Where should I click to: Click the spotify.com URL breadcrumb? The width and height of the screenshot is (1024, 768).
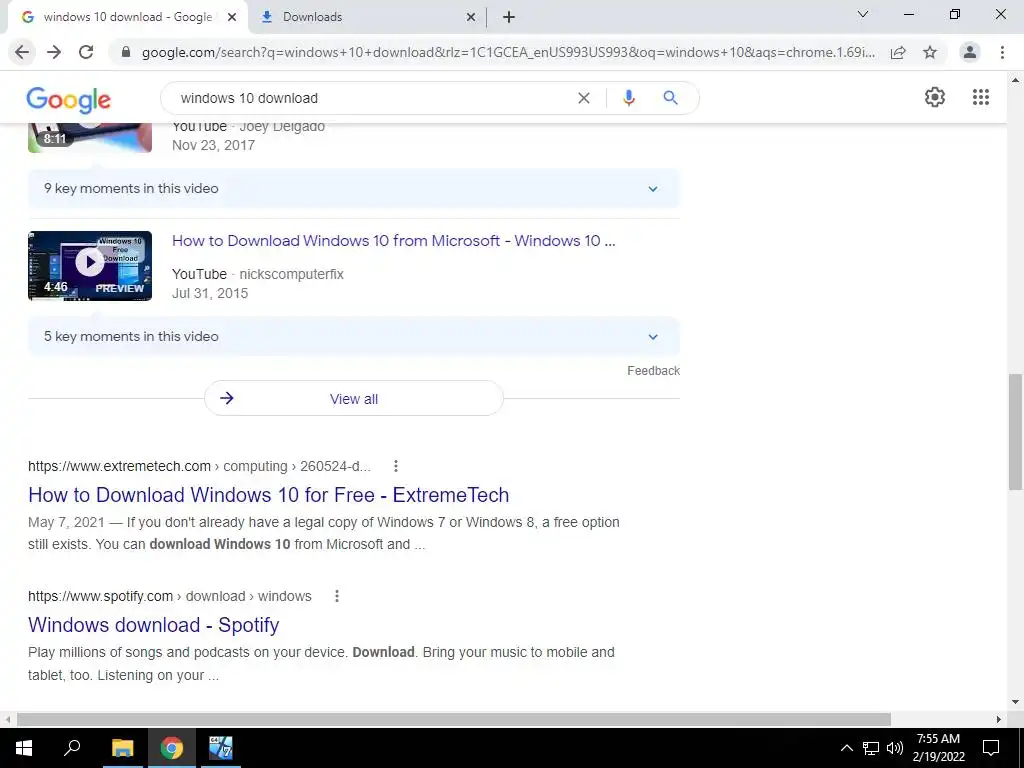tap(170, 596)
